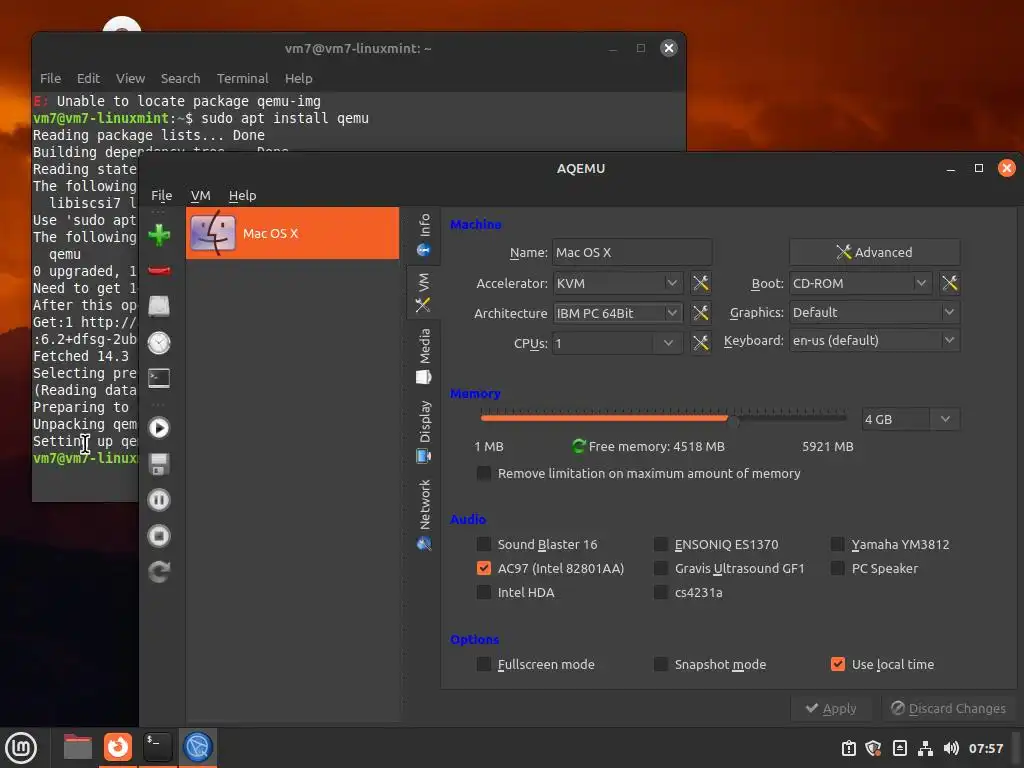Enable ENSONIQ ES1370 audio card
Screen dimensions: 1024x768
(x=661, y=544)
